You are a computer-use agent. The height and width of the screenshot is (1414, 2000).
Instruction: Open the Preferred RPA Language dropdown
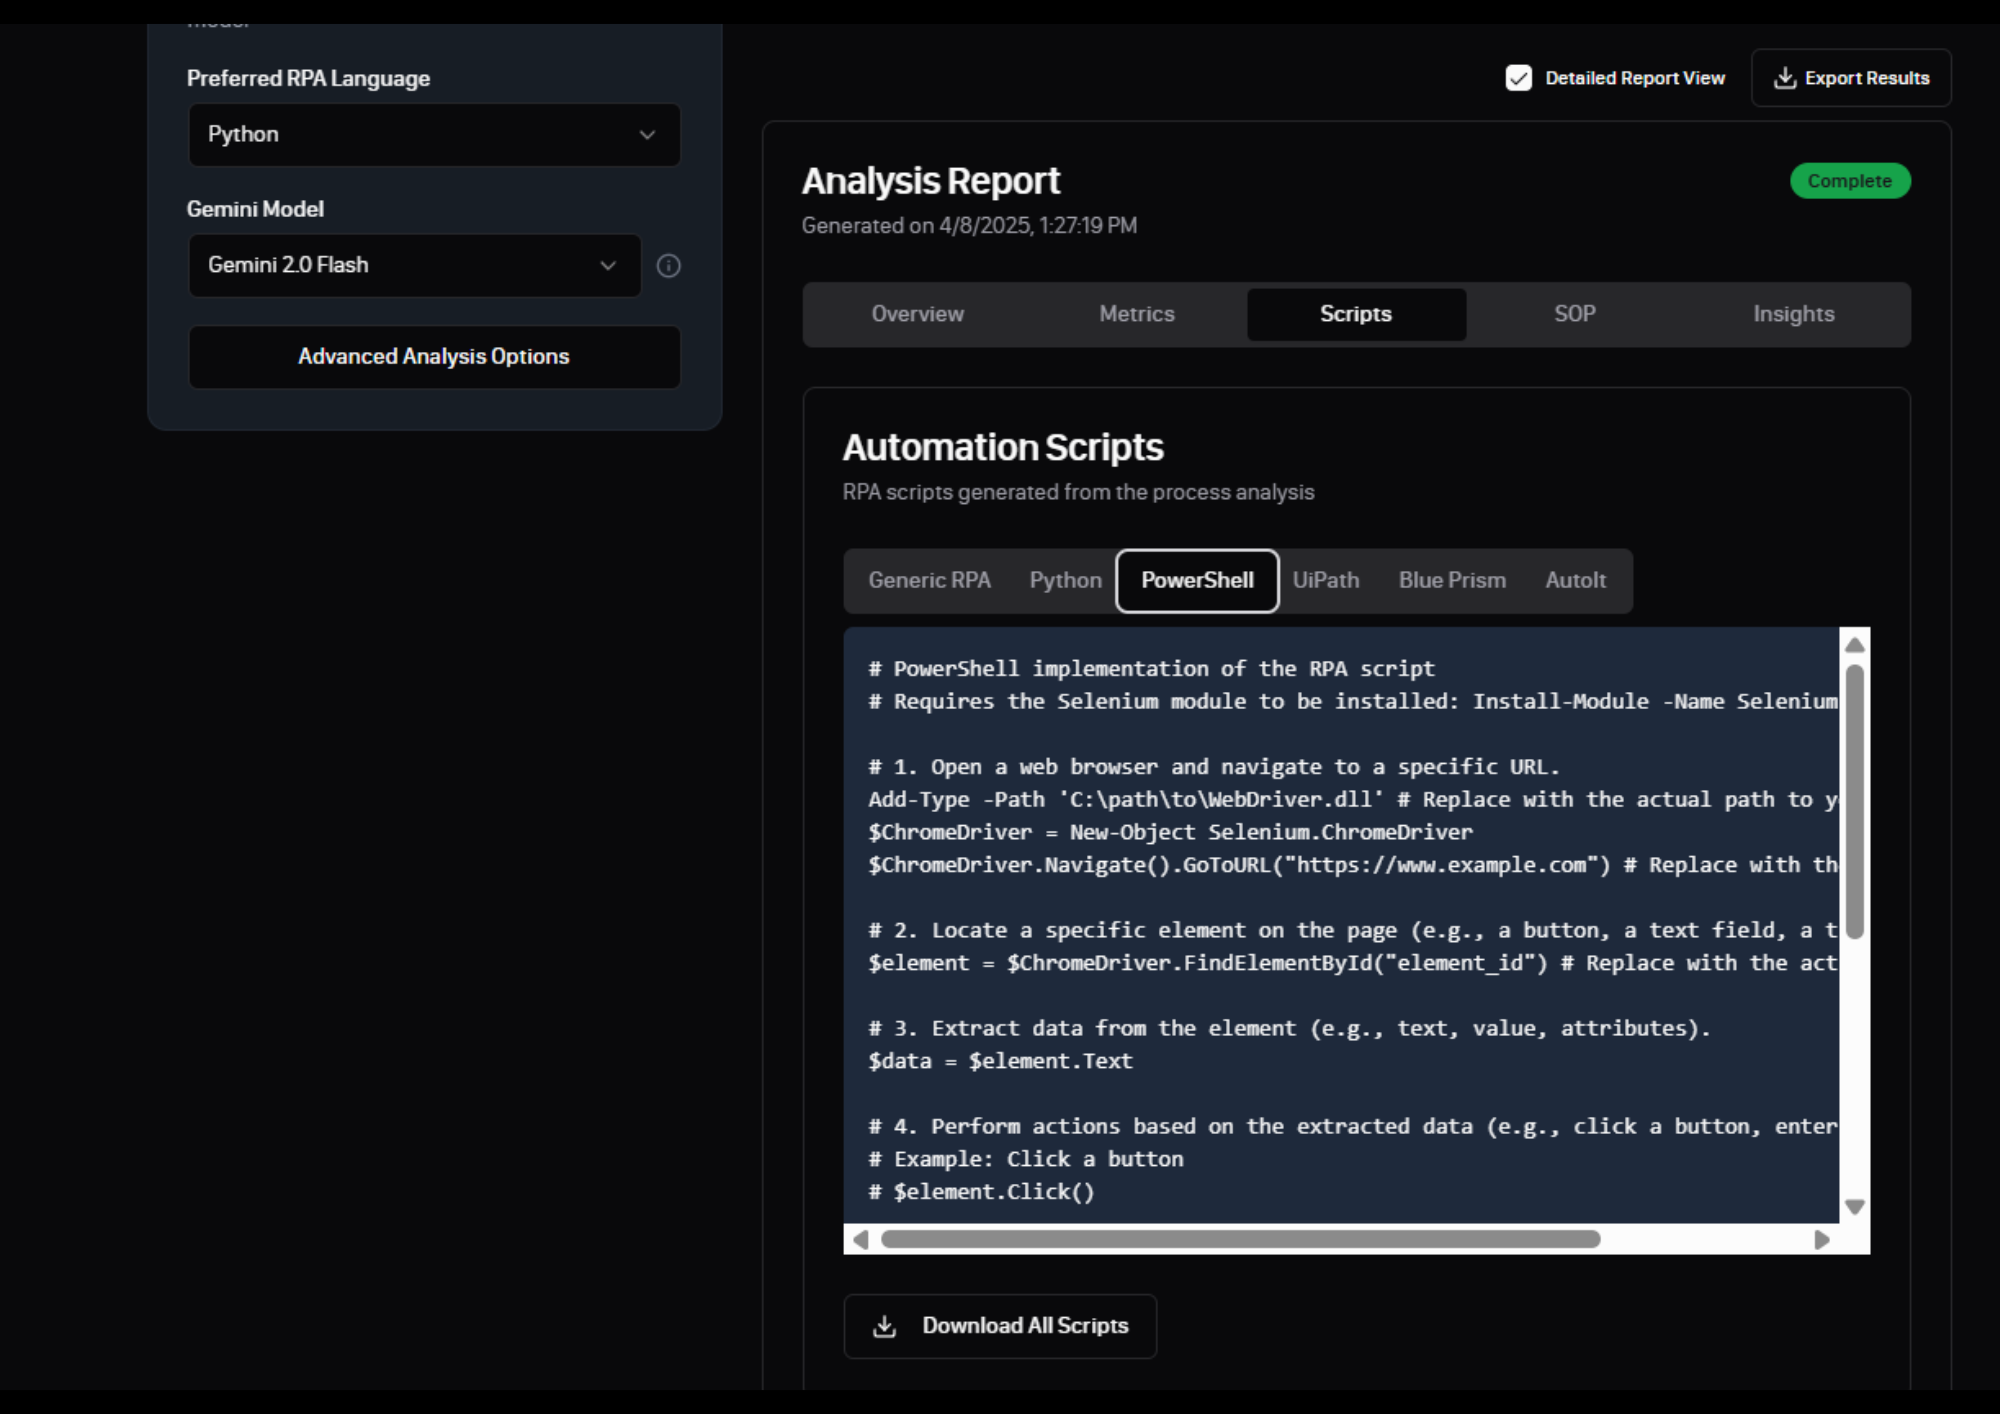click(433, 135)
